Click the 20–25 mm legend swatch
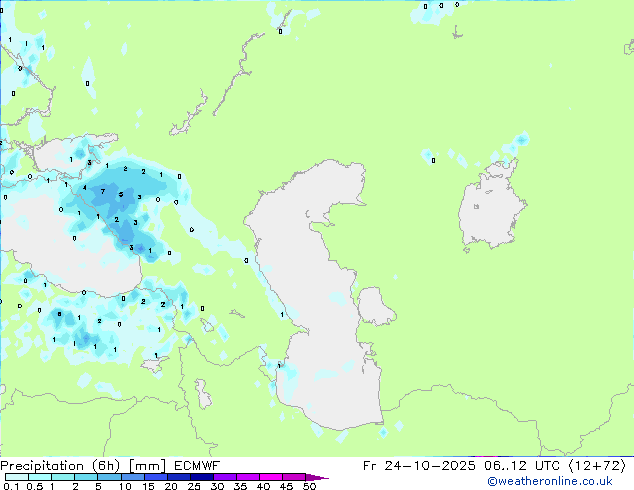This screenshot has width=634, height=490. [x=178, y=477]
